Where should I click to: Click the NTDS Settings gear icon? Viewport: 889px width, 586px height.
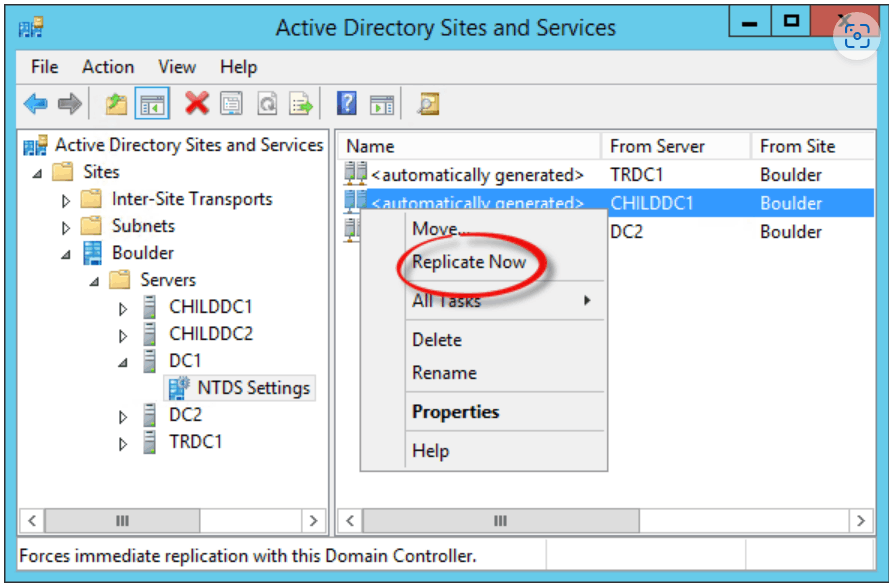(179, 388)
